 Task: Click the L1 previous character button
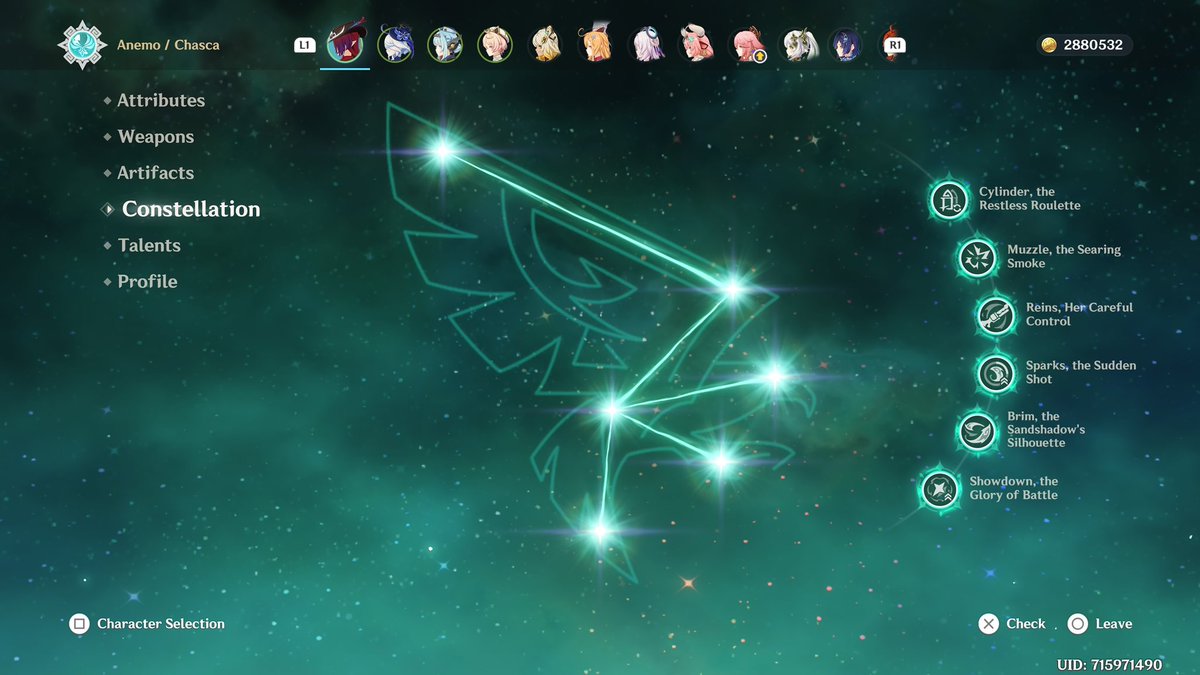click(305, 45)
